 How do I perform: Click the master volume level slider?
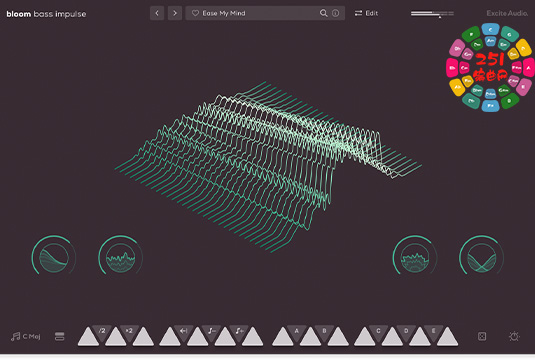432,14
